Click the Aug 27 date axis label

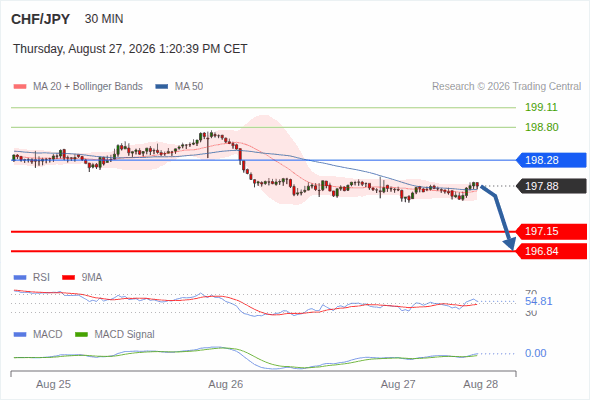(x=398, y=384)
